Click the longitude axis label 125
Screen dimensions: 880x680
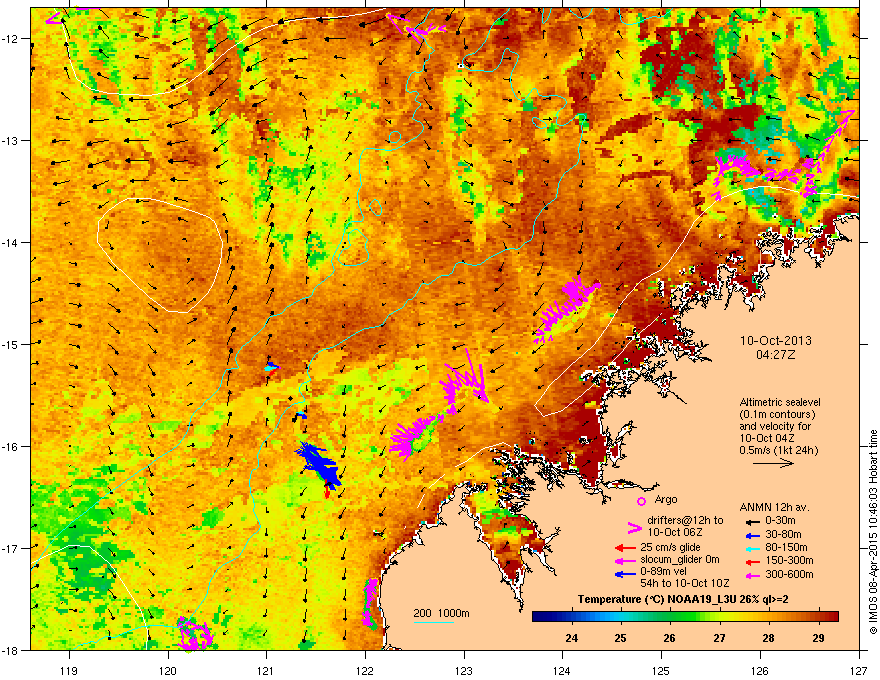[x=661, y=670]
